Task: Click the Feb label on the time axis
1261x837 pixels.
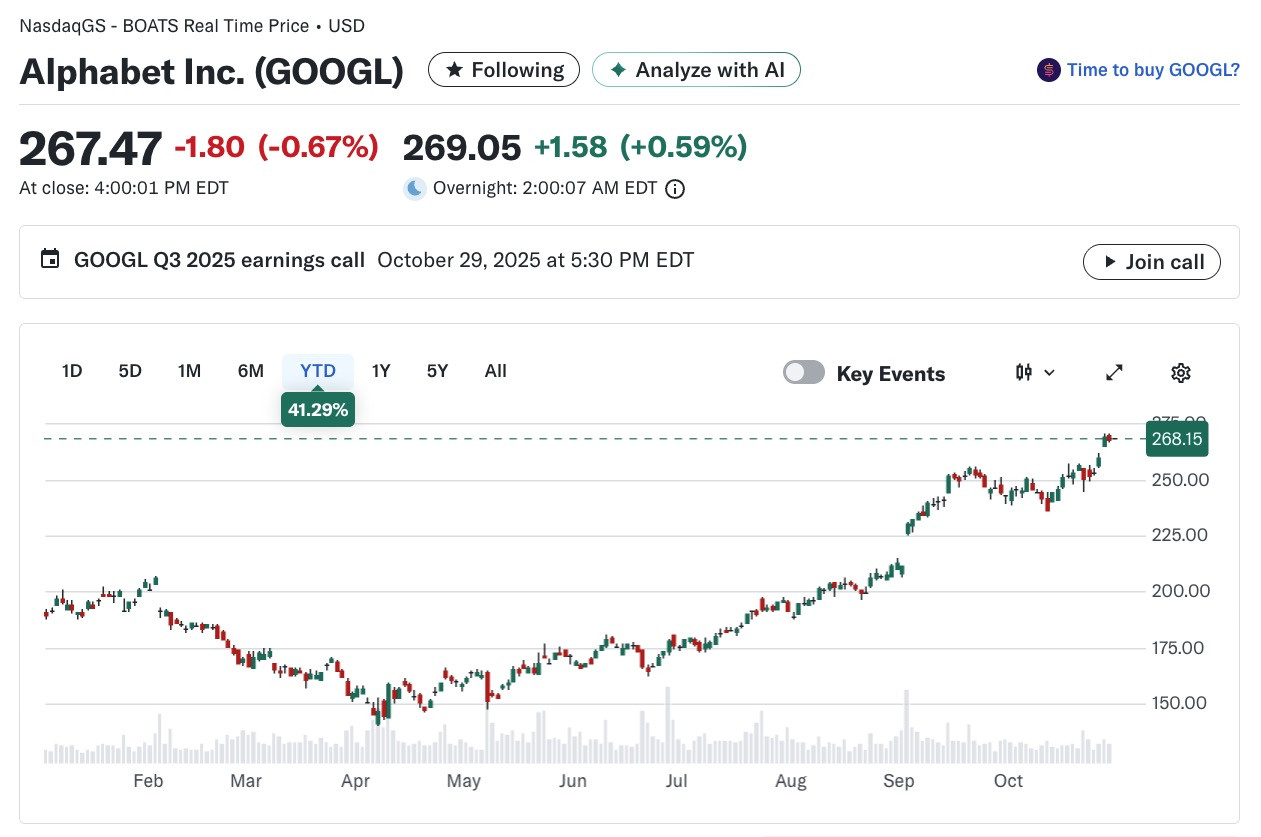Action: (x=148, y=781)
